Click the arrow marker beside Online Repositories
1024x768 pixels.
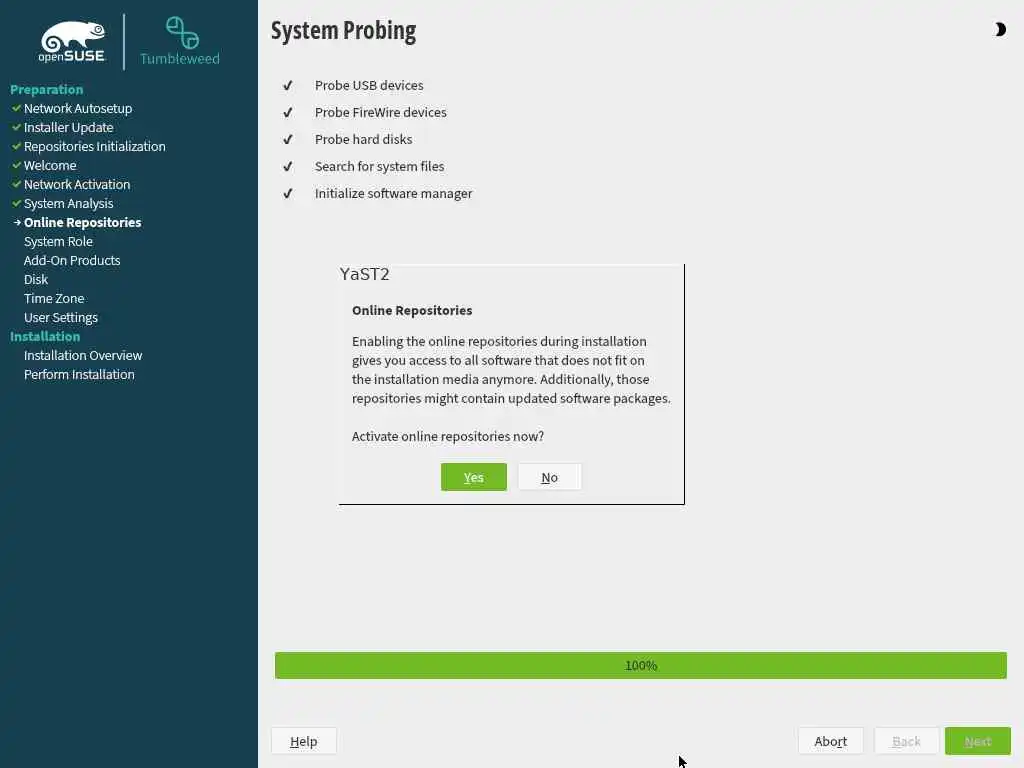(17, 222)
